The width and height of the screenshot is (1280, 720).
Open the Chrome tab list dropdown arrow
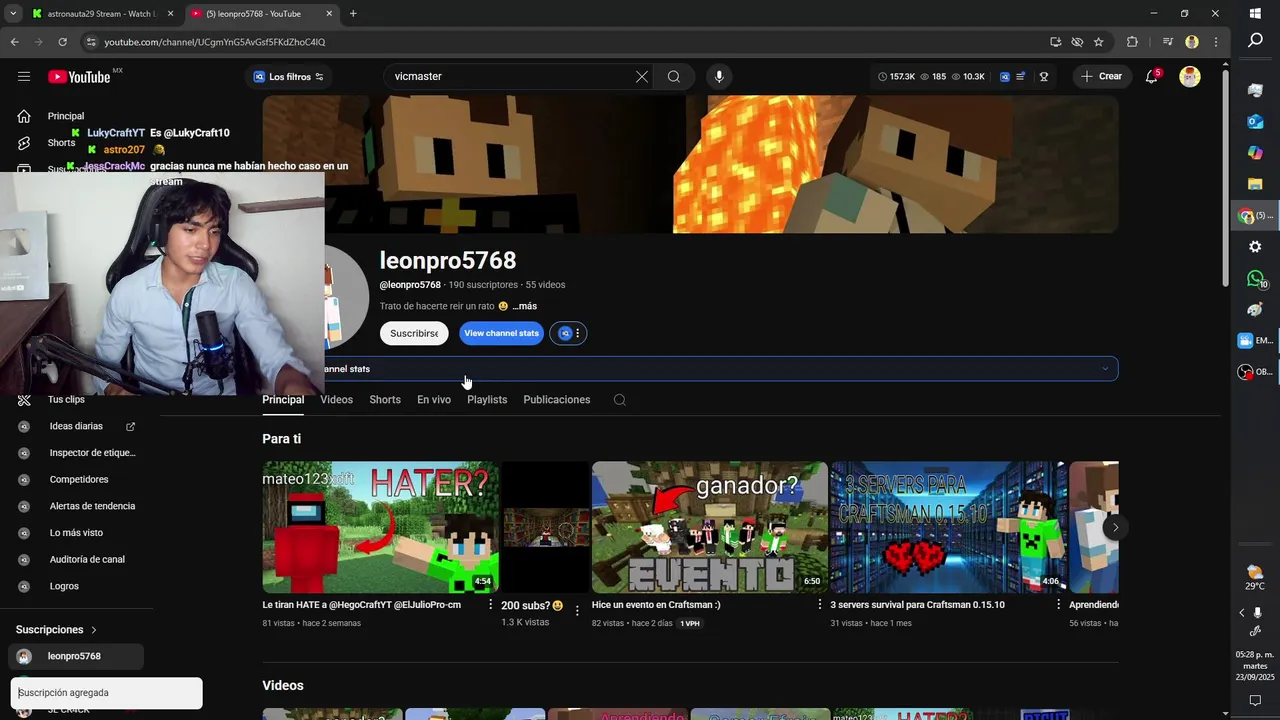click(13, 14)
